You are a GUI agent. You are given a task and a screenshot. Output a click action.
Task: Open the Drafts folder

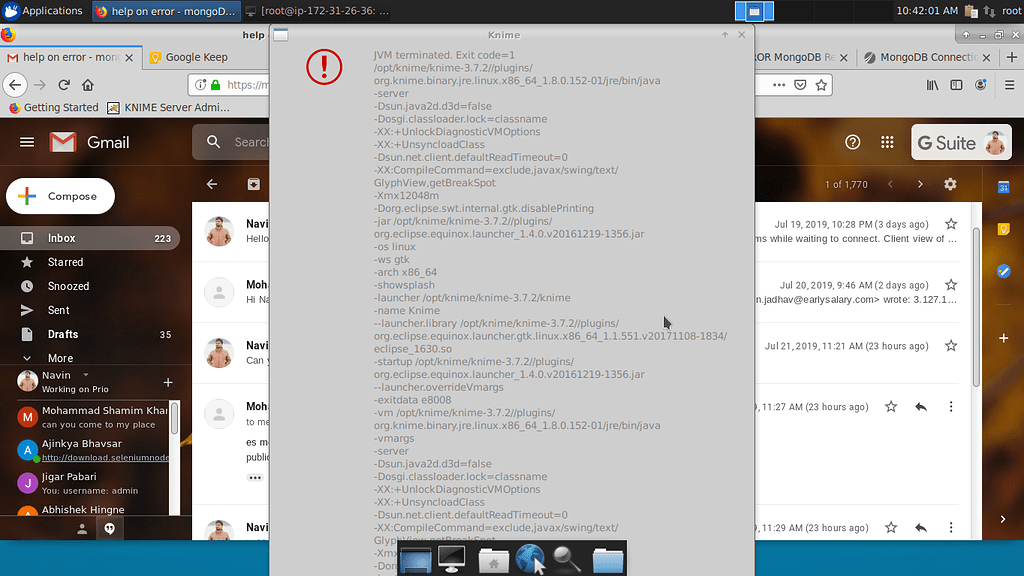(x=63, y=334)
